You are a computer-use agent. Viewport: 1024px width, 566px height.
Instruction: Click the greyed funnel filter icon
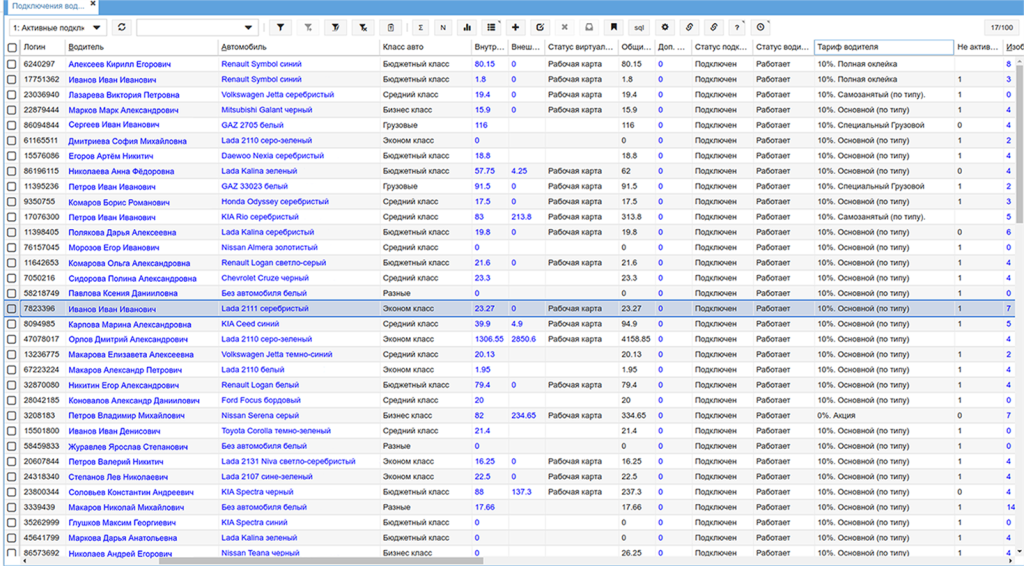[308, 27]
